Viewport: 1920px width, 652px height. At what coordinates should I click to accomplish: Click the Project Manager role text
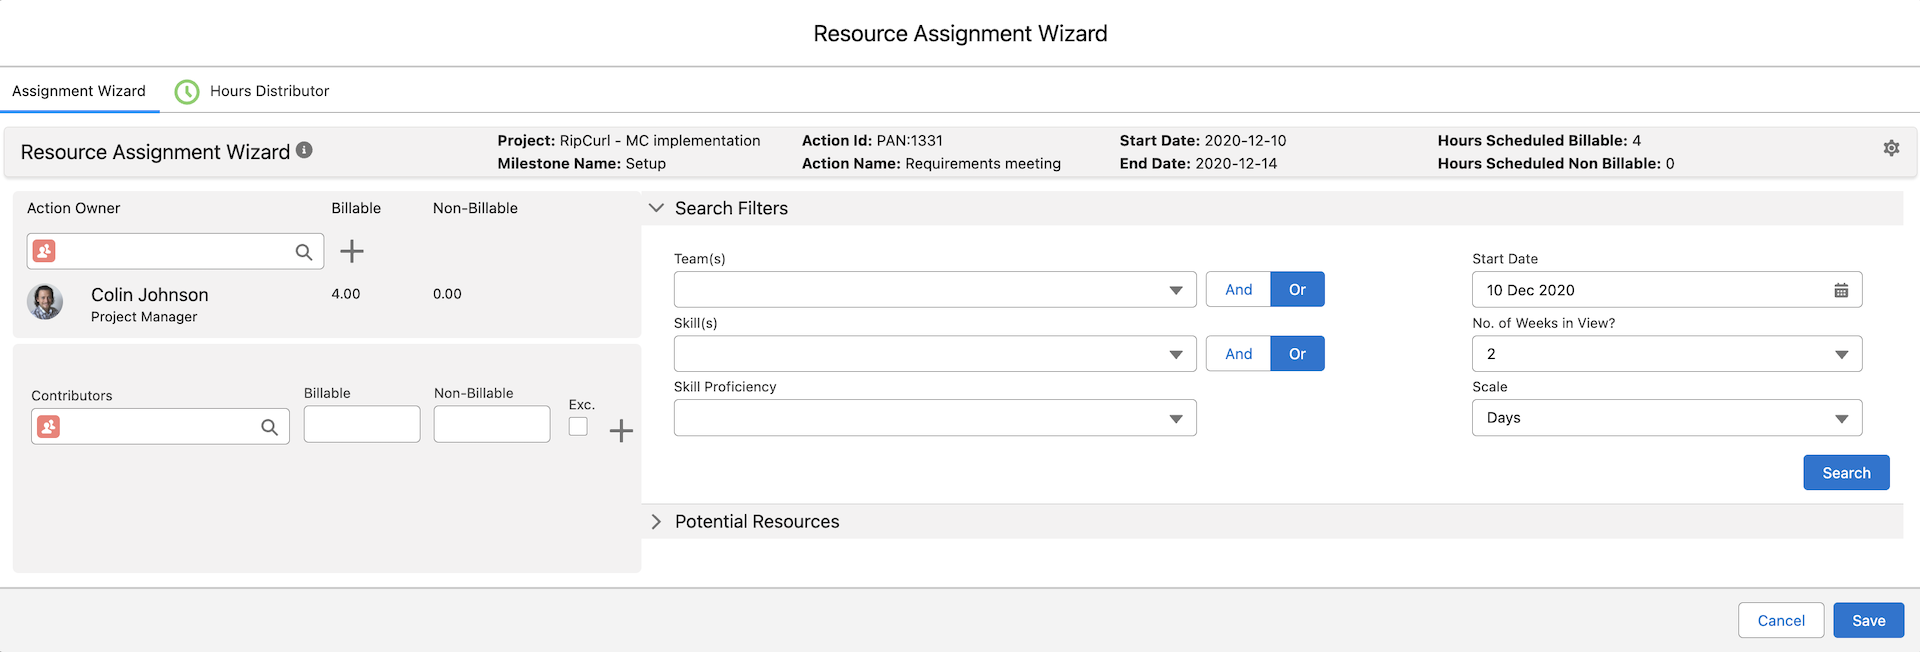pyautogui.click(x=144, y=317)
